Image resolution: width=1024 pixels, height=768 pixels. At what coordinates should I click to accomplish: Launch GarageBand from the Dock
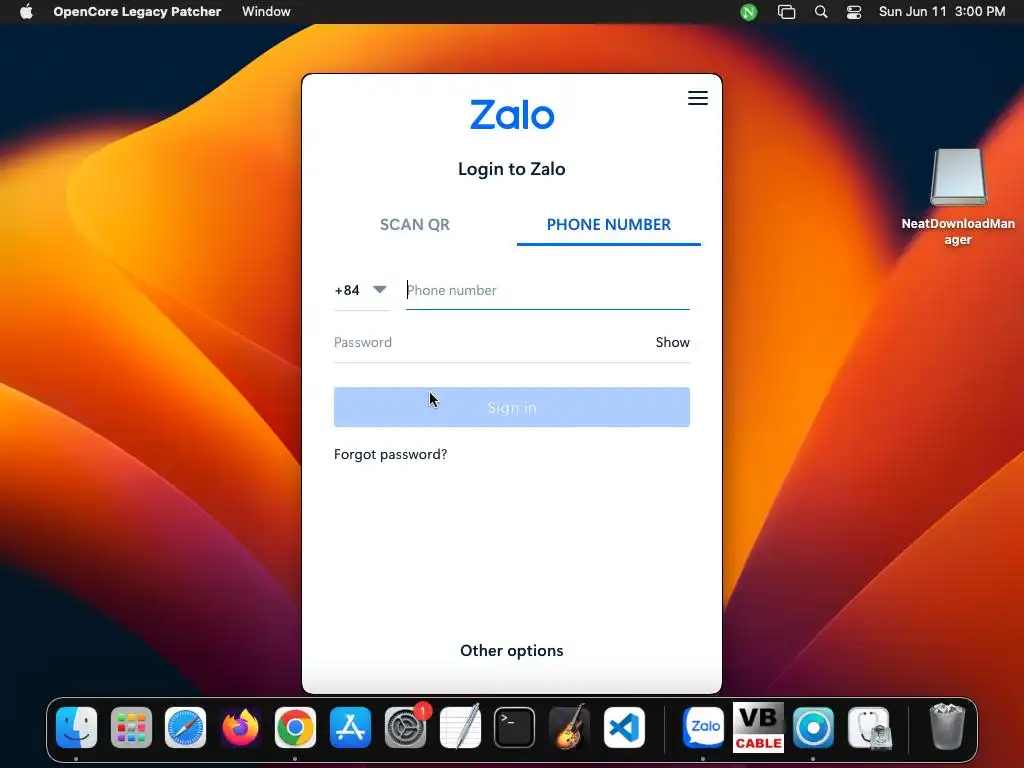click(x=569, y=727)
